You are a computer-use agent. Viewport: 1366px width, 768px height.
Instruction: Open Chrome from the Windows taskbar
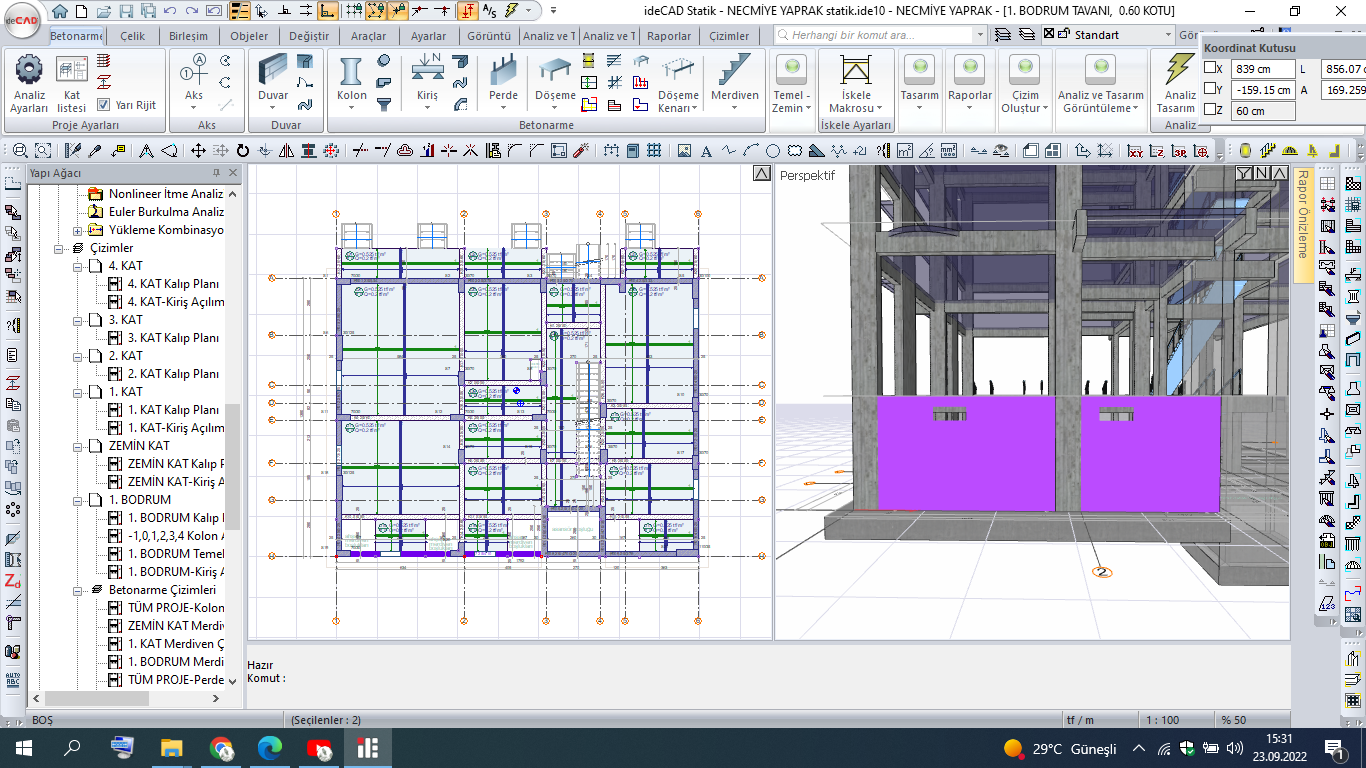[x=221, y=748]
